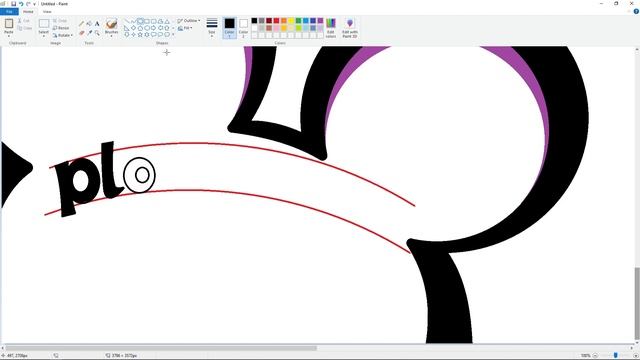The height and width of the screenshot is (360, 640).
Task: Pick the yellow color swatch
Action: coord(291,20)
